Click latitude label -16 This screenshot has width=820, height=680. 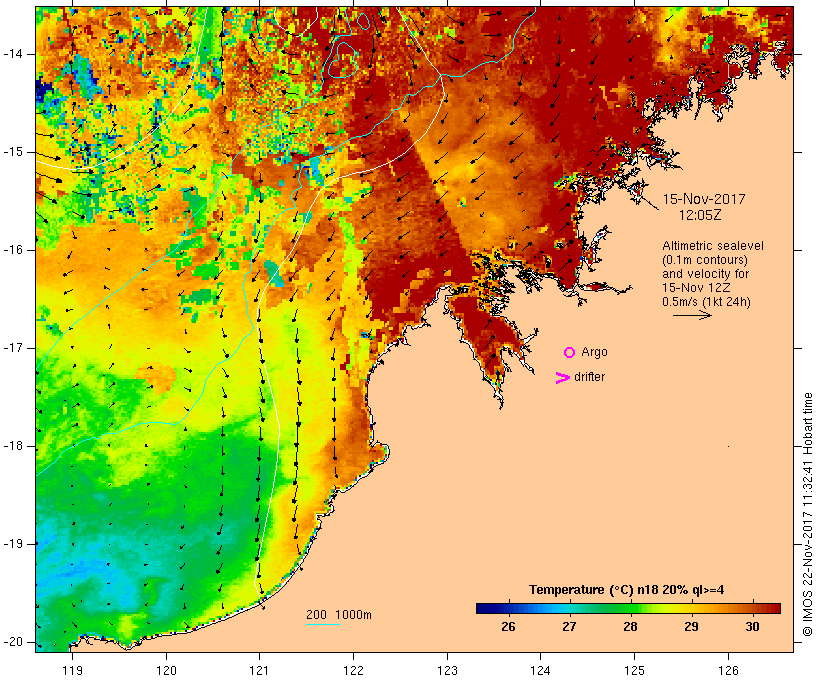click(x=13, y=250)
